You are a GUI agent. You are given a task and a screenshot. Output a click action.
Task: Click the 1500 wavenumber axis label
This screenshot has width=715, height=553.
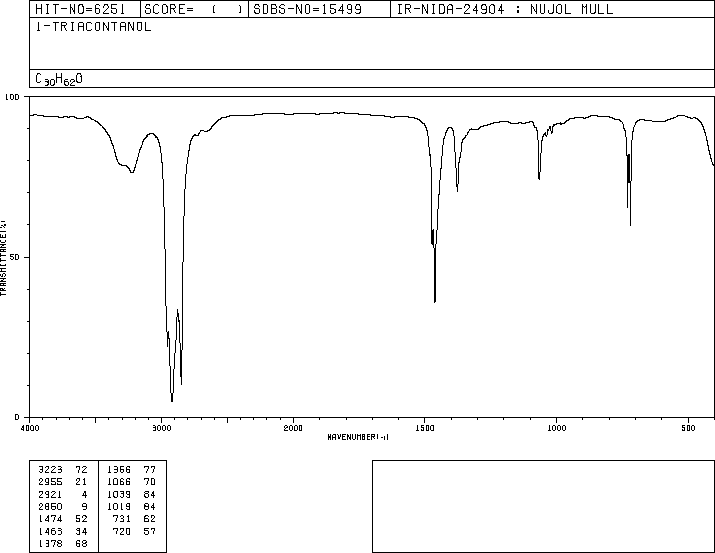[x=425, y=428]
